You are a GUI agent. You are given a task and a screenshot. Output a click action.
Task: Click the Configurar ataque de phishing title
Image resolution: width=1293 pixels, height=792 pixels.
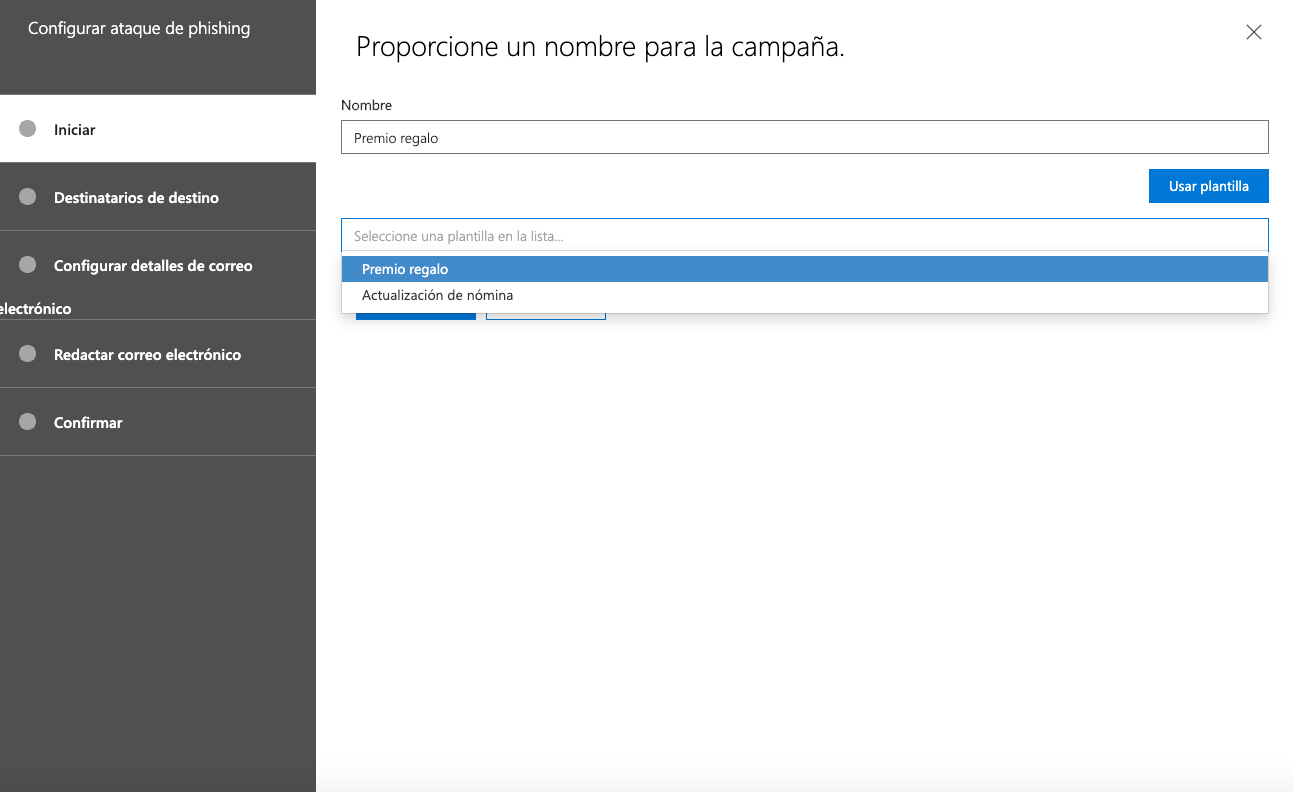139,28
